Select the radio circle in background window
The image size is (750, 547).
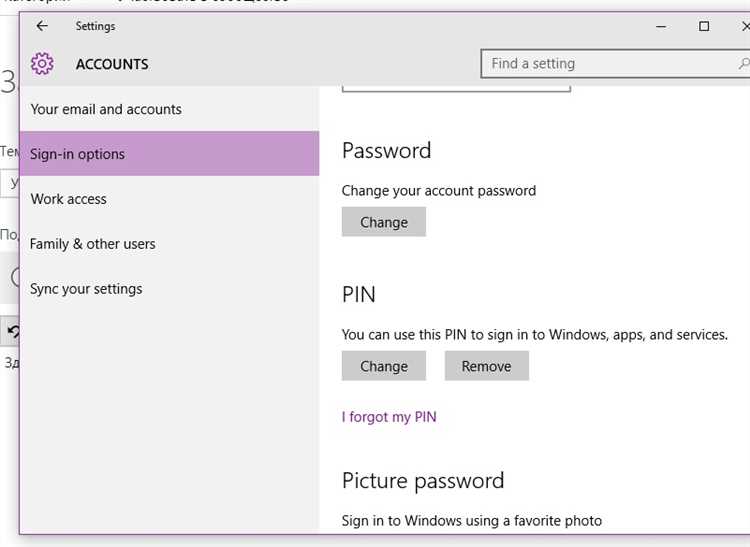[14, 278]
